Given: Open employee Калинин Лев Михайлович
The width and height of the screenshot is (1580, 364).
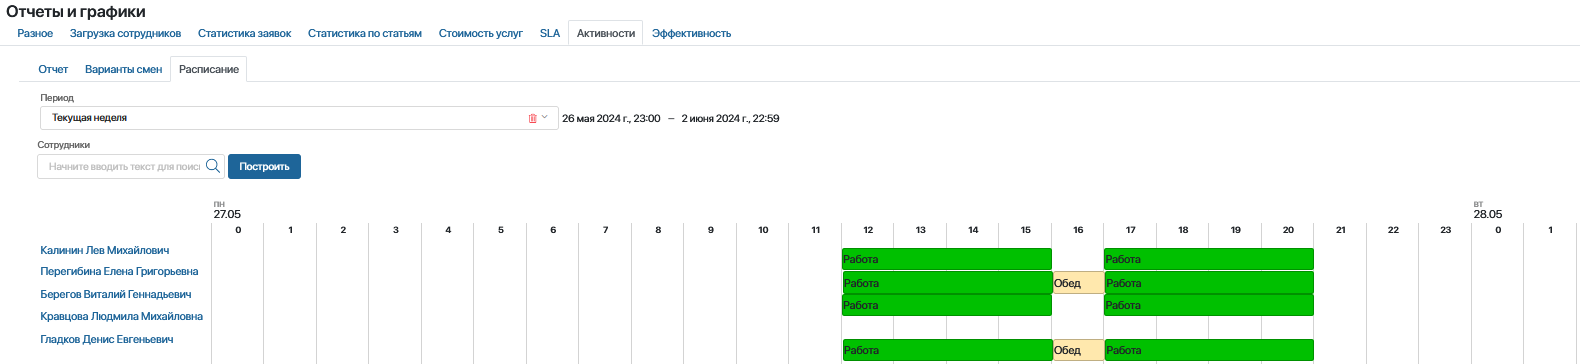Looking at the screenshot, I should [104, 250].
